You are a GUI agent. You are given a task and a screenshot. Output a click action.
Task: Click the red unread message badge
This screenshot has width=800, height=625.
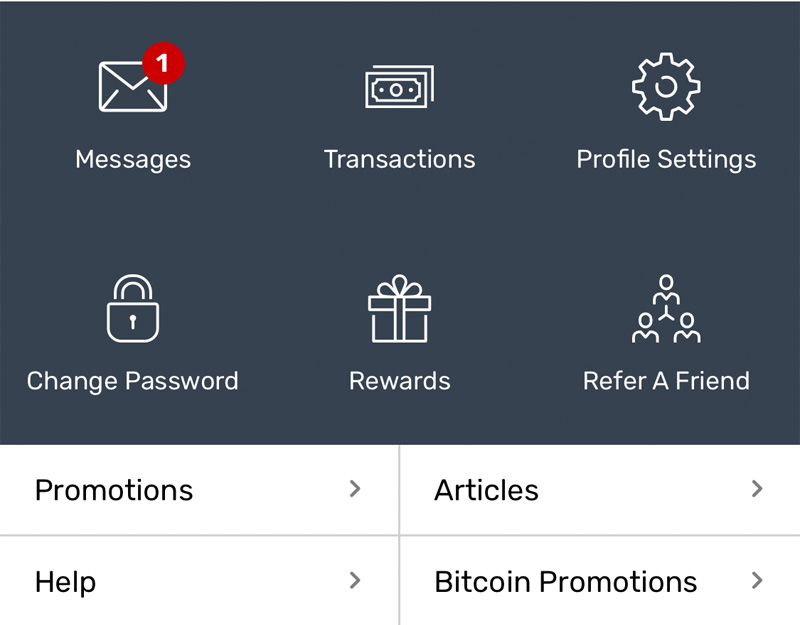point(163,63)
